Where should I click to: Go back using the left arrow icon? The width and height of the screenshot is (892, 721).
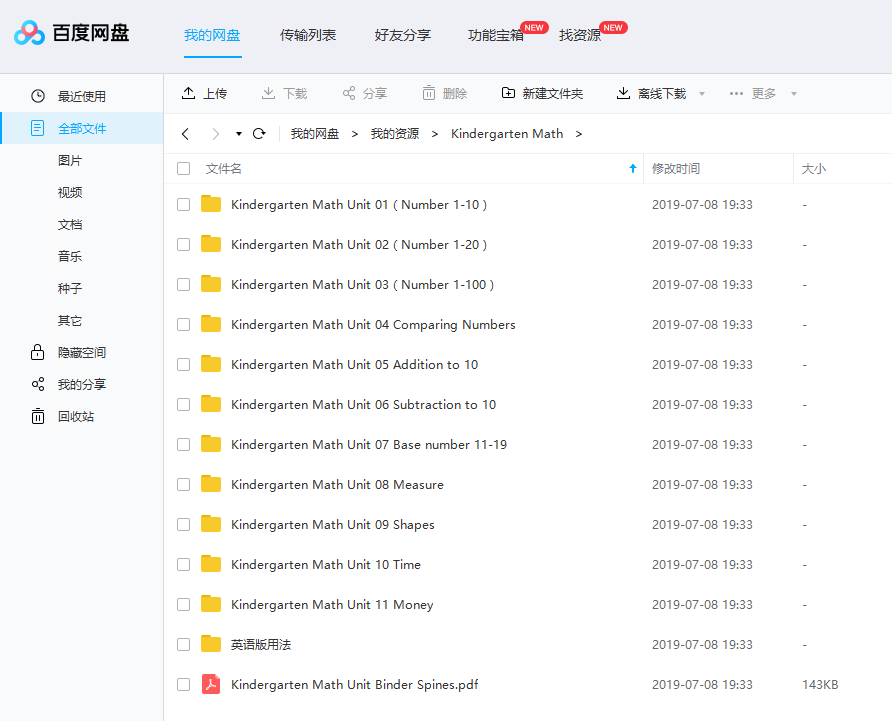(x=185, y=134)
